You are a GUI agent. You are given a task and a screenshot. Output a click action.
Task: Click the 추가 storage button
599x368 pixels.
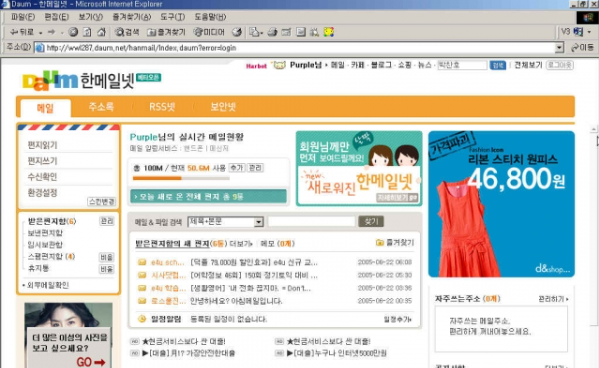tap(236, 167)
